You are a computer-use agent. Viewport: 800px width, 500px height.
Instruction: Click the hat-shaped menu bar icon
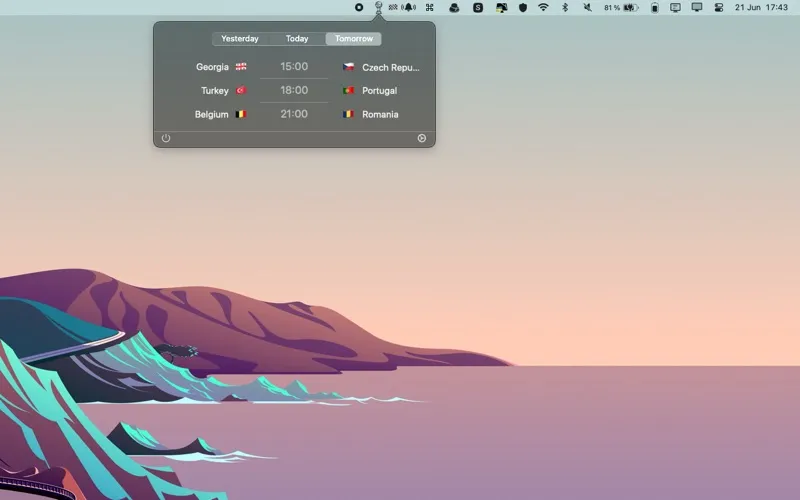(x=454, y=7)
